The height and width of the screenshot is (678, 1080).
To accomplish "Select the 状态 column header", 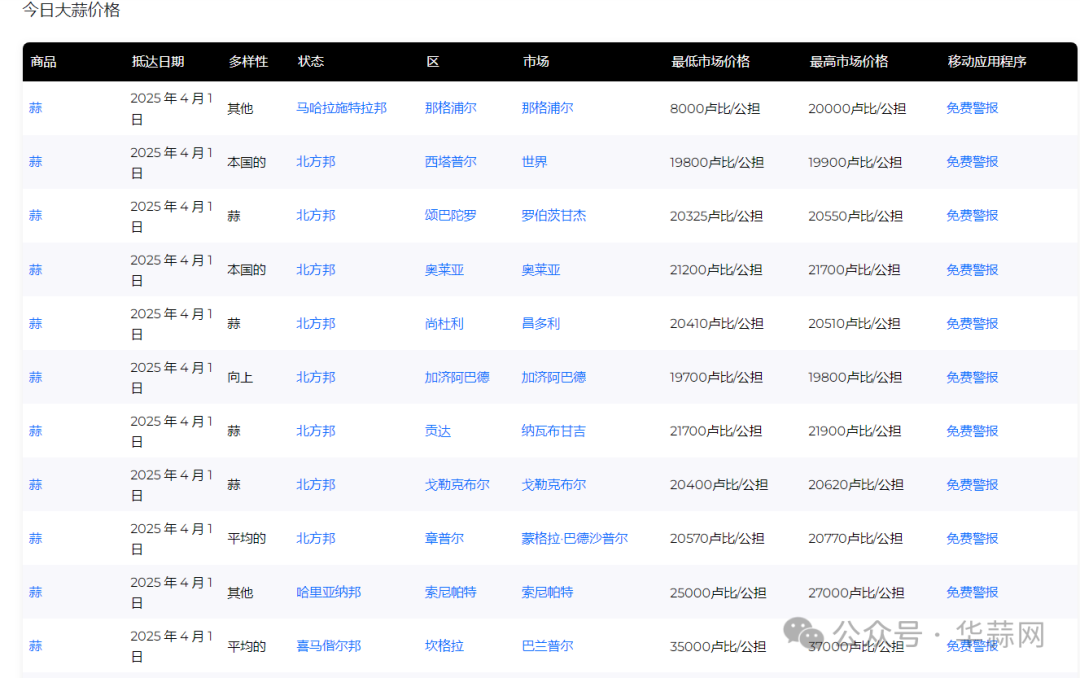I will click(311, 62).
